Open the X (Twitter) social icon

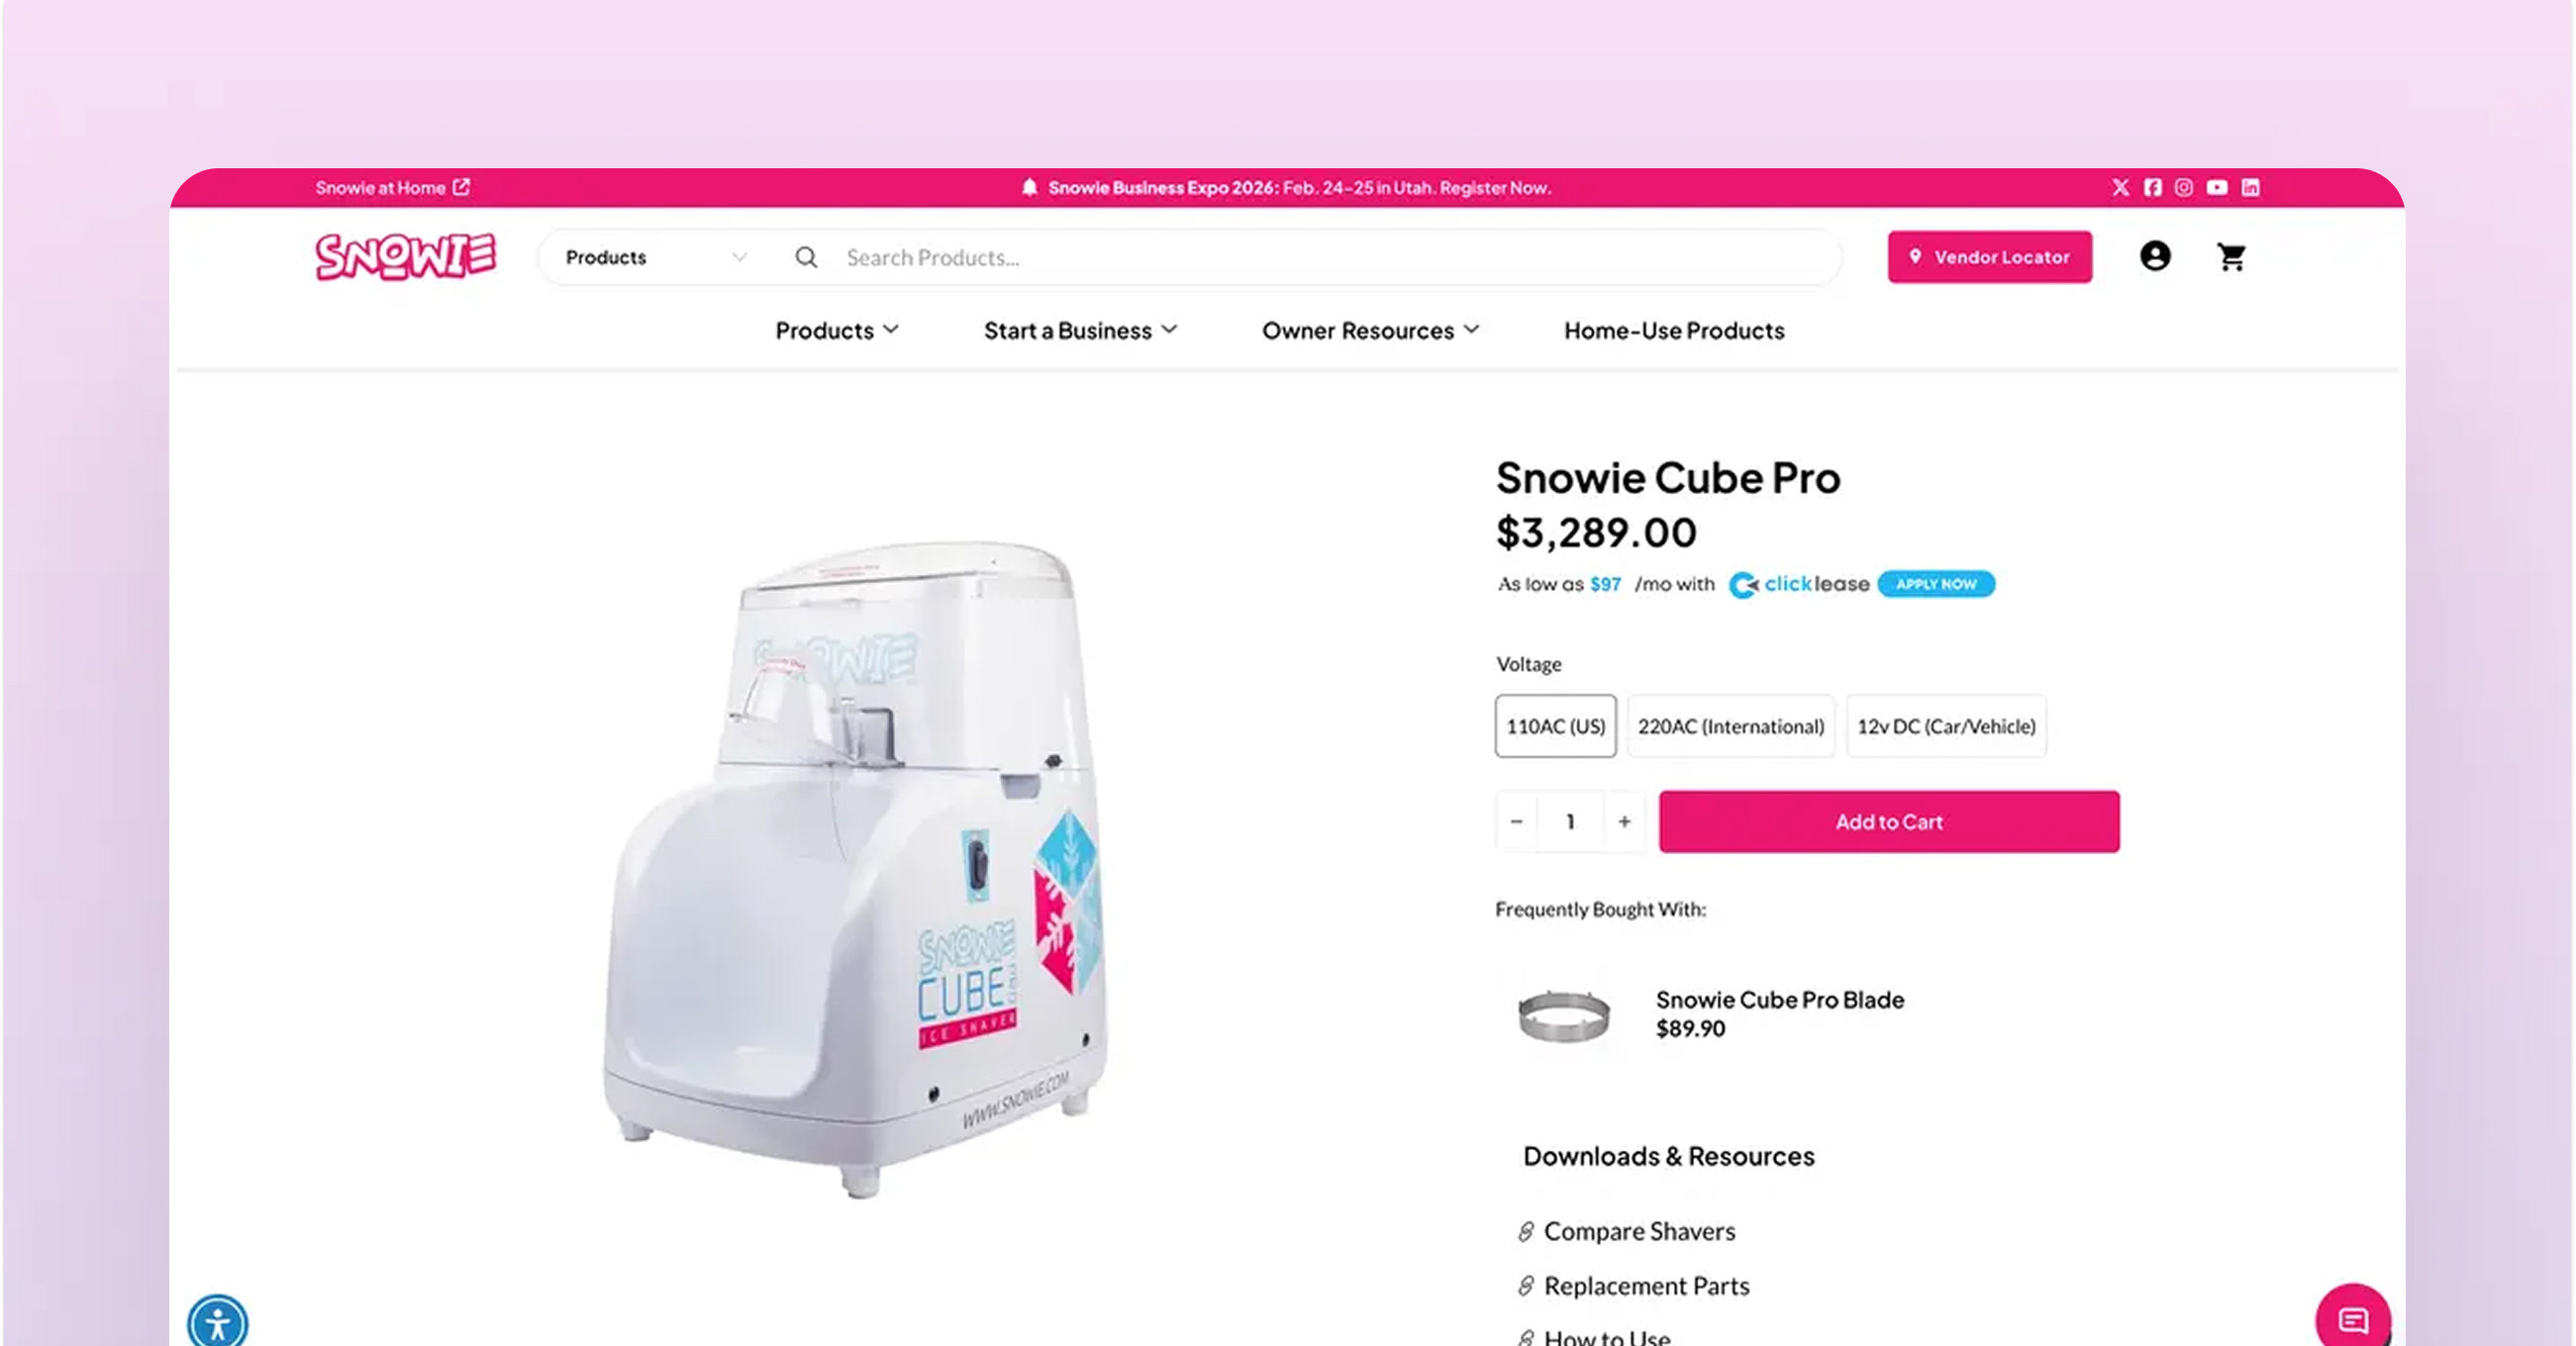pyautogui.click(x=2120, y=187)
